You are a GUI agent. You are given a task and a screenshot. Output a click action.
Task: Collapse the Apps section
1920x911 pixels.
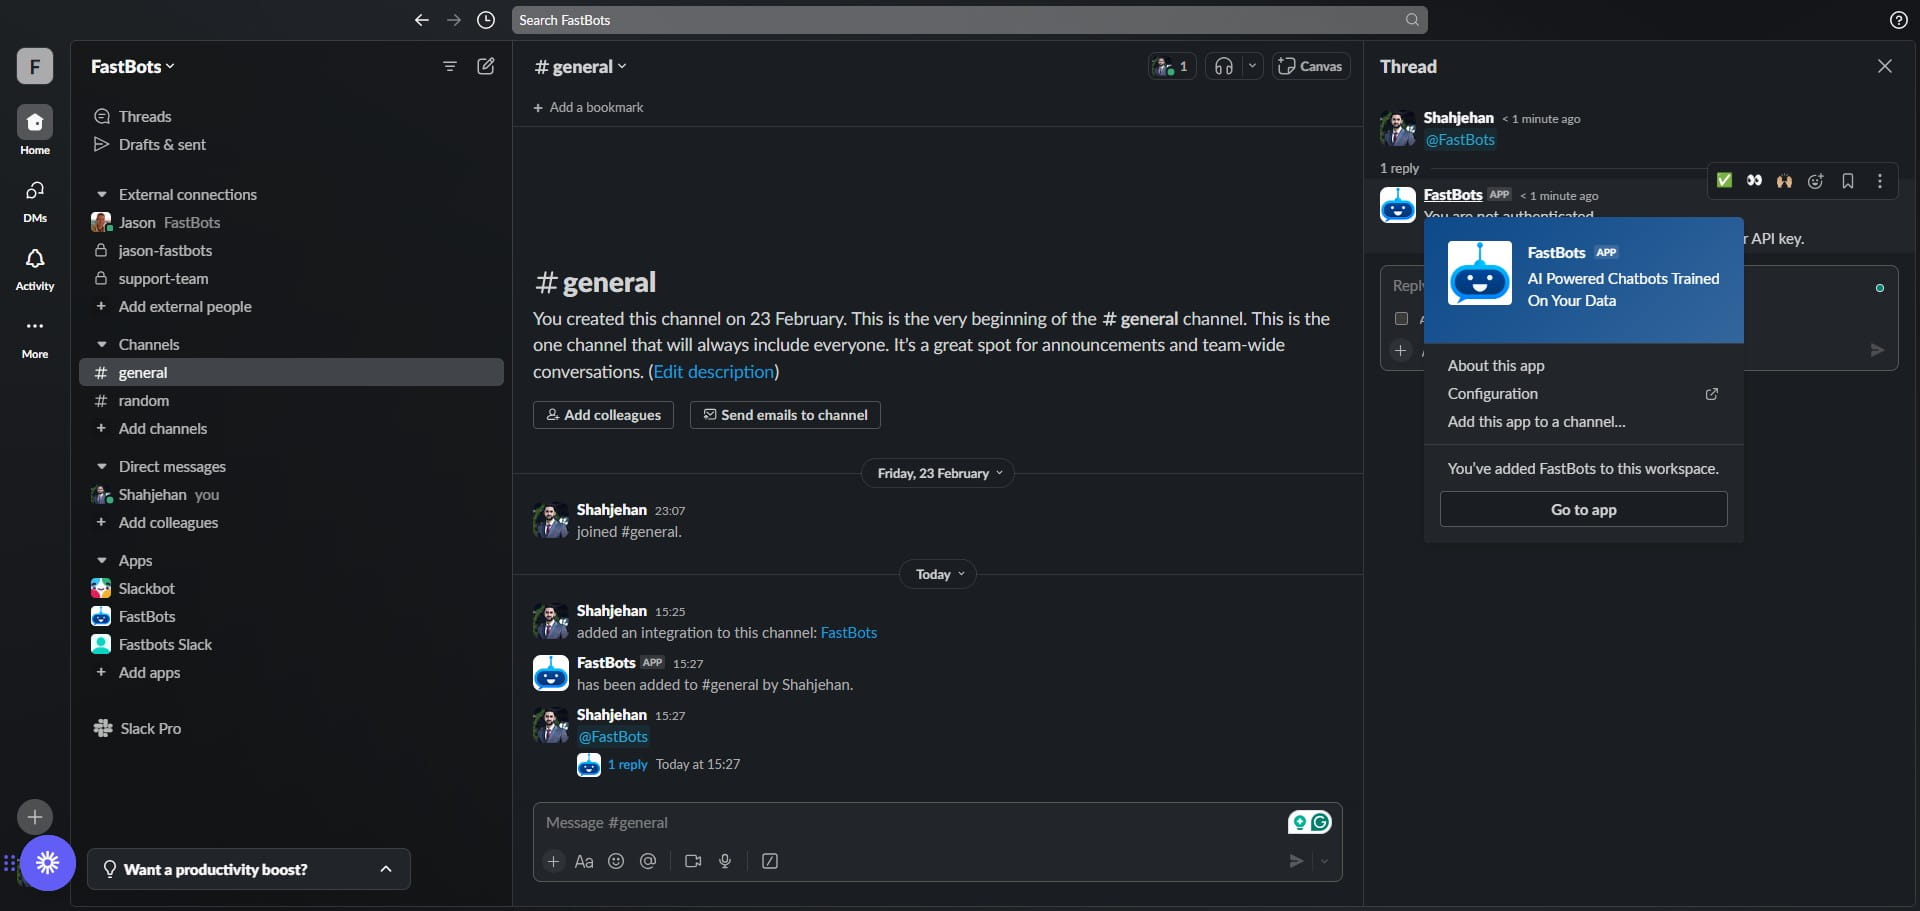(x=101, y=560)
